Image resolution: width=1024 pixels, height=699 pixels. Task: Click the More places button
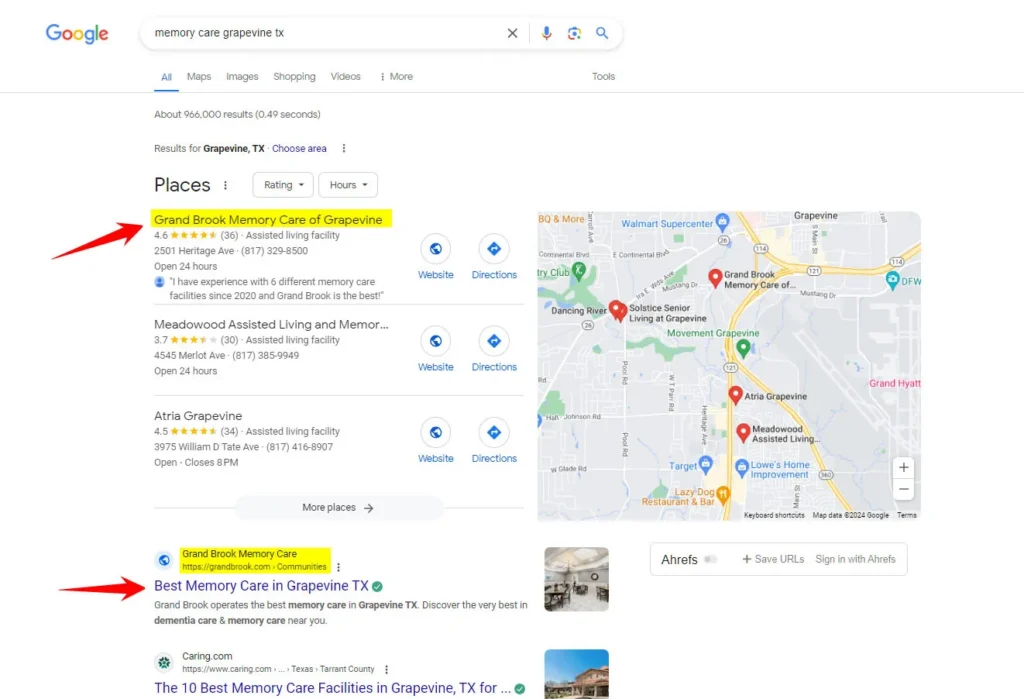(338, 508)
